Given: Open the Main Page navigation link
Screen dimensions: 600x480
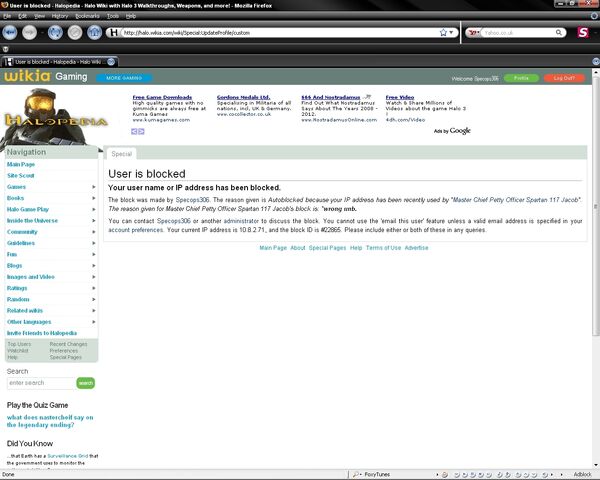Looking at the screenshot, I should point(21,164).
